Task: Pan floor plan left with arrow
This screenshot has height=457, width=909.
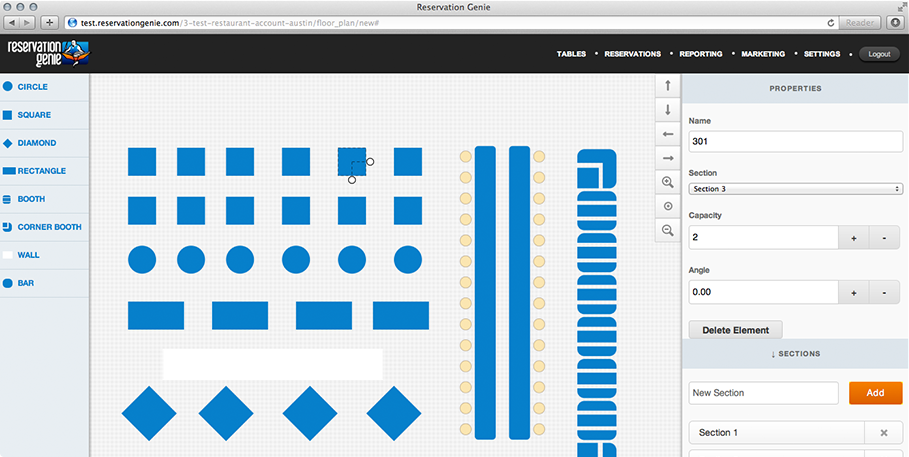Action: (668, 134)
